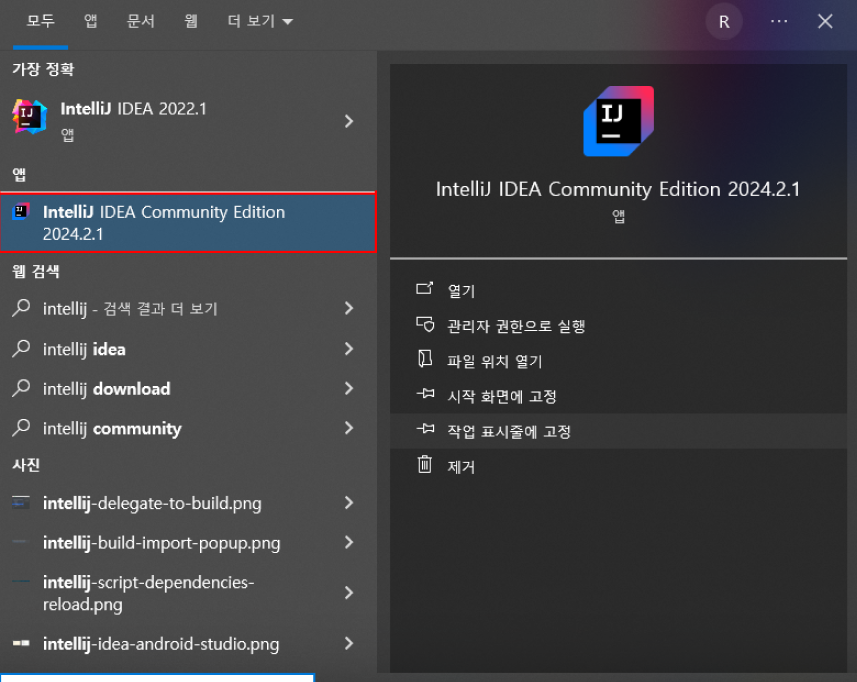Select web suggestion 'intellij download'
Image resolution: width=857 pixels, height=682 pixels.
click(x=188, y=389)
